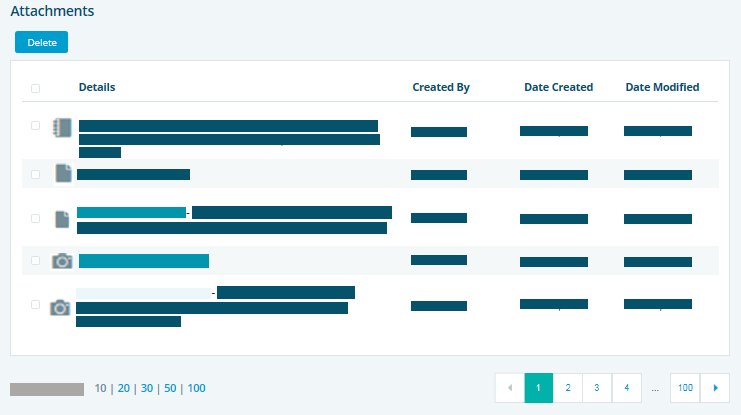Show 50 items per page
Screen dimensions: 741x415
(x=170, y=388)
